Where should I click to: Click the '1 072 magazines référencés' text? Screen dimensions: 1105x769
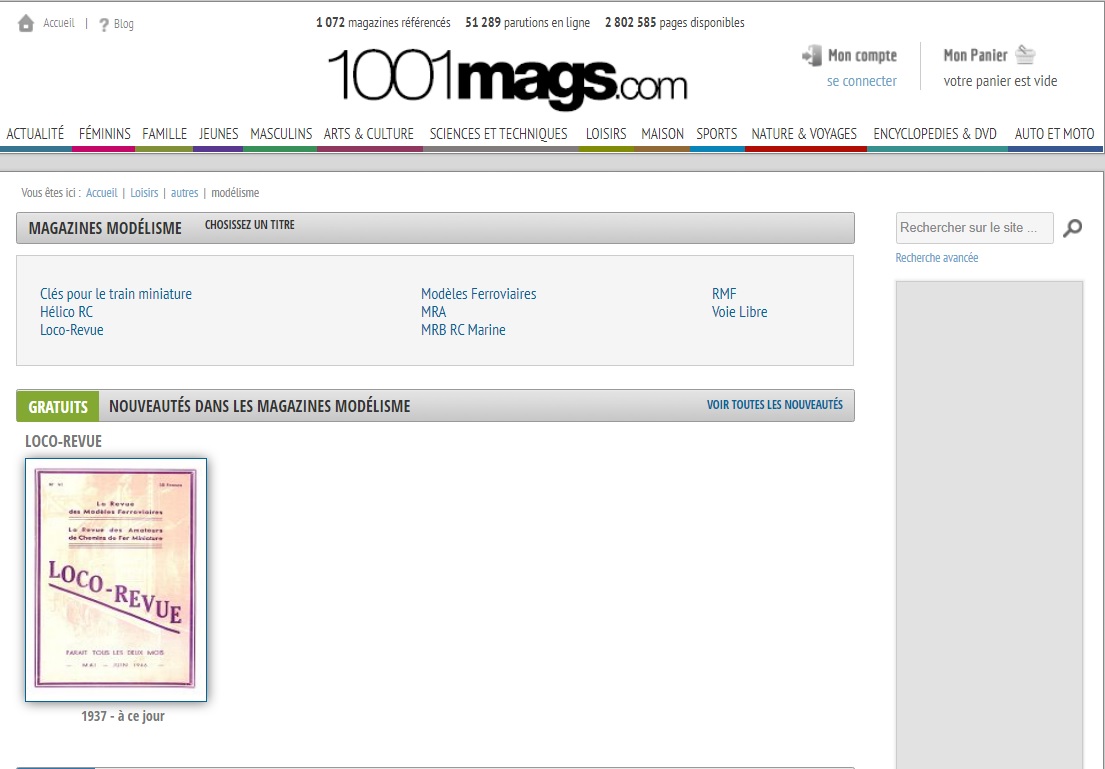tap(383, 23)
